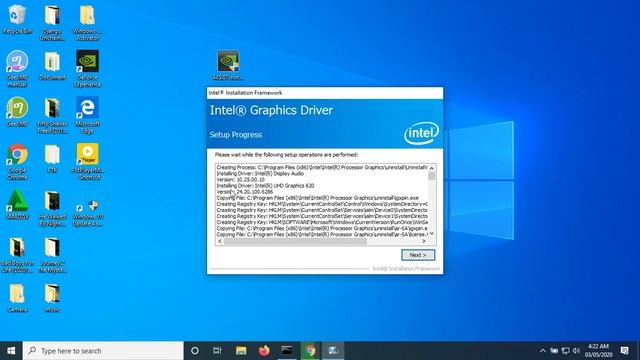Open the Recycle Bin desktop icon
This screenshot has height=360, width=640.
pos(17,19)
